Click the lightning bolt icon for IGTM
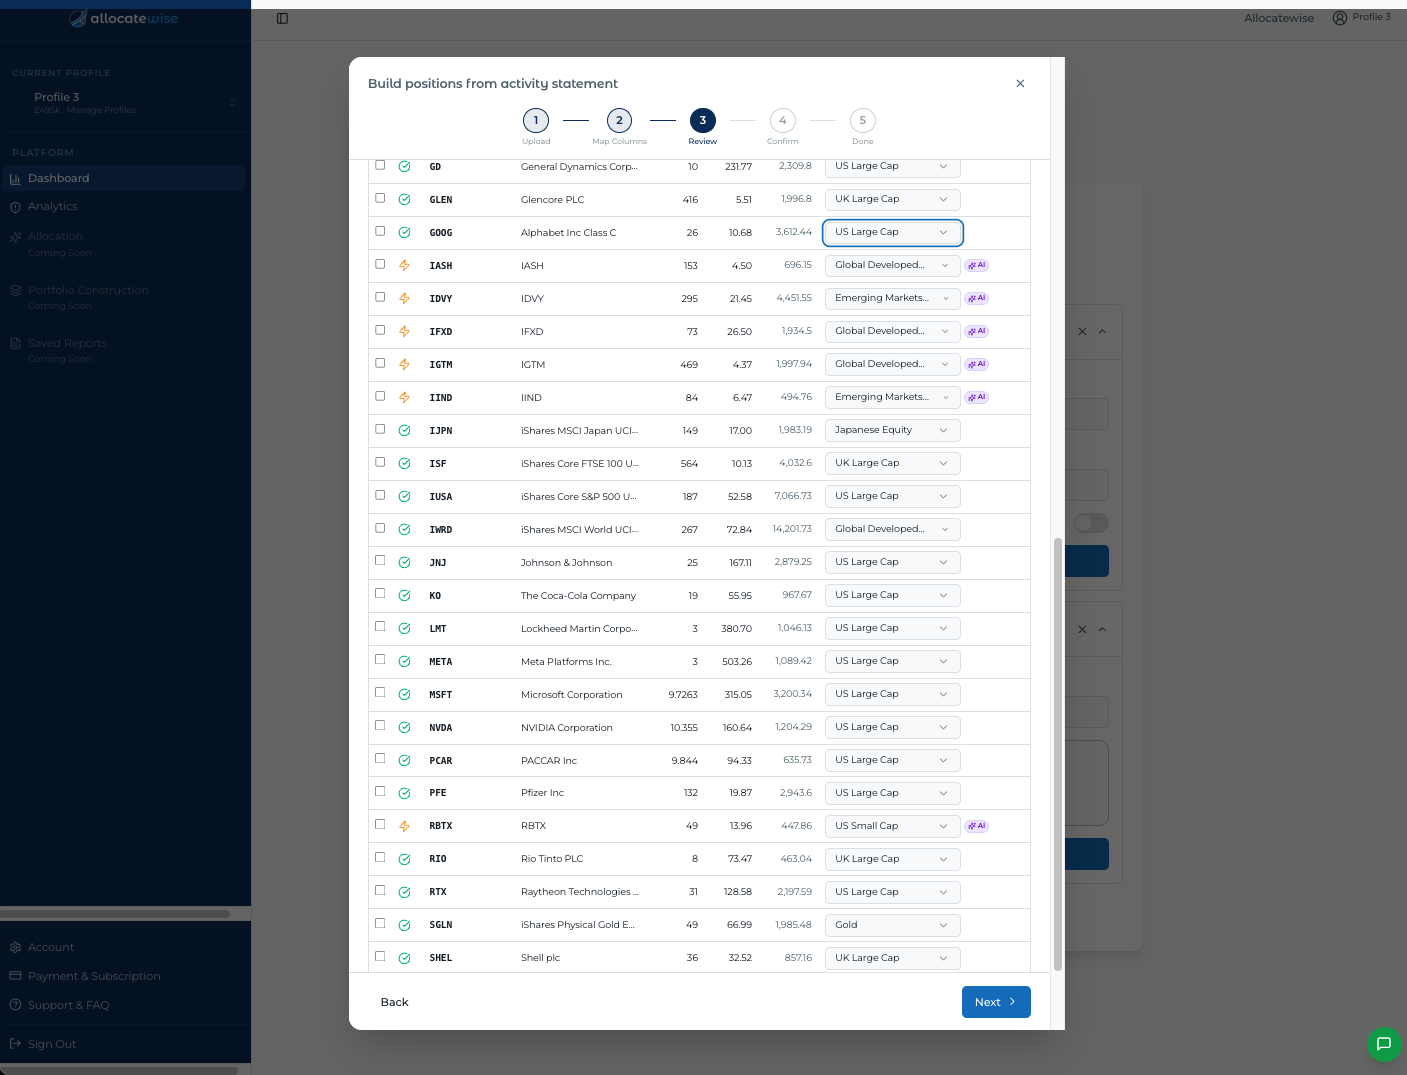 click(x=404, y=365)
